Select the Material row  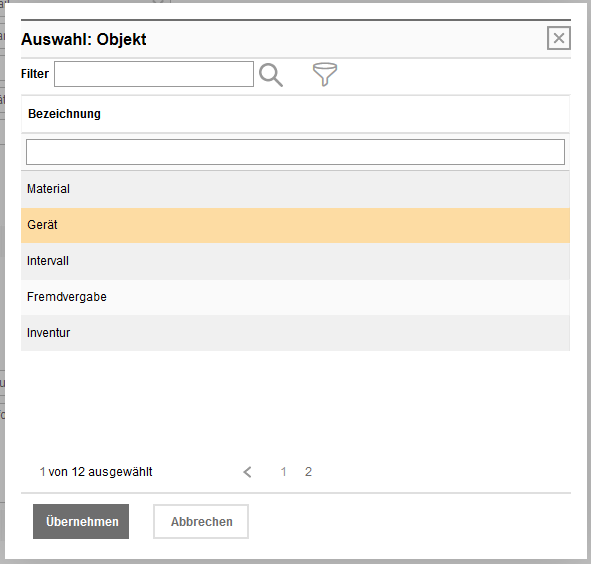coord(295,189)
